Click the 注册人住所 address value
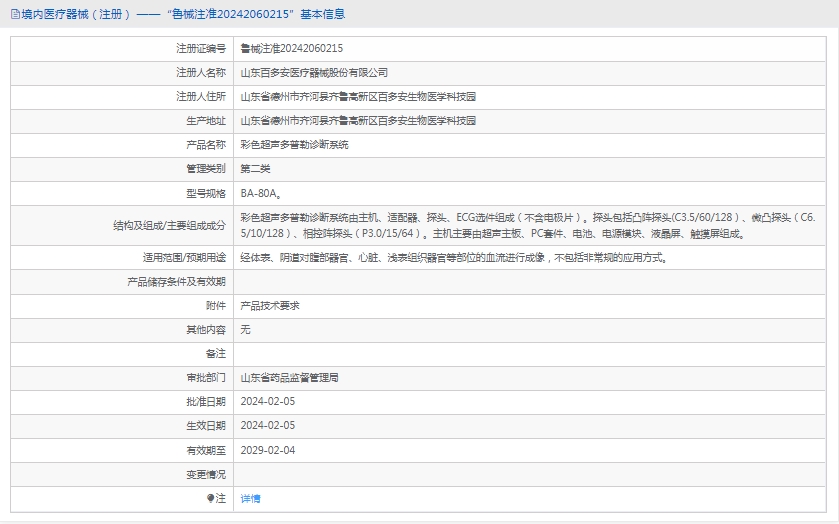The width and height of the screenshot is (839, 524). click(x=358, y=96)
